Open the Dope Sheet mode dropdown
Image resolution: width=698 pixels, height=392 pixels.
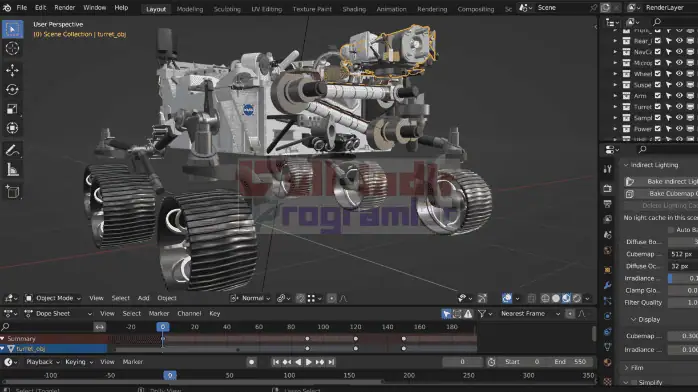[x=58, y=314]
